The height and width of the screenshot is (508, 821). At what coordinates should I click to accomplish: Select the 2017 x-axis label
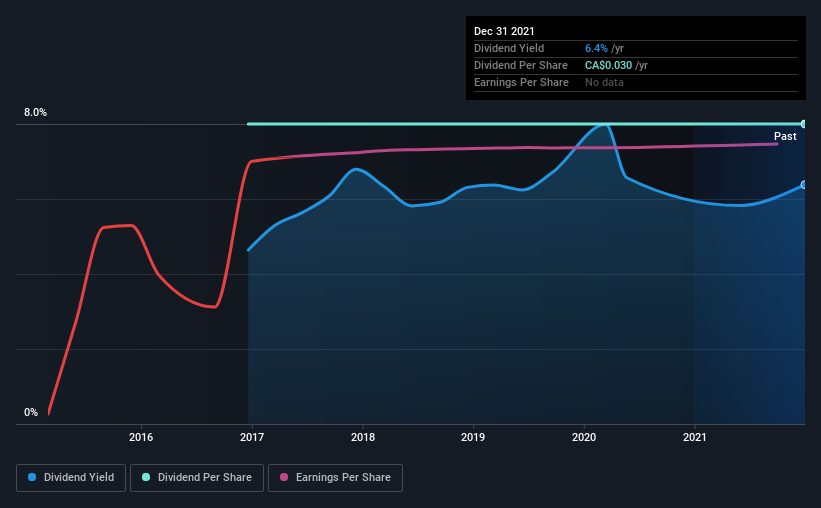(252, 437)
